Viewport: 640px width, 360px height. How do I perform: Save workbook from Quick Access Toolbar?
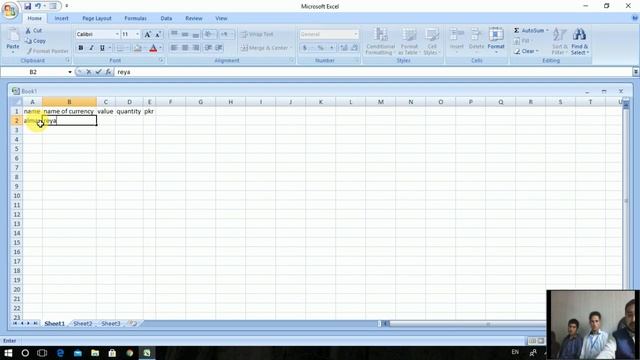(x=27, y=6)
